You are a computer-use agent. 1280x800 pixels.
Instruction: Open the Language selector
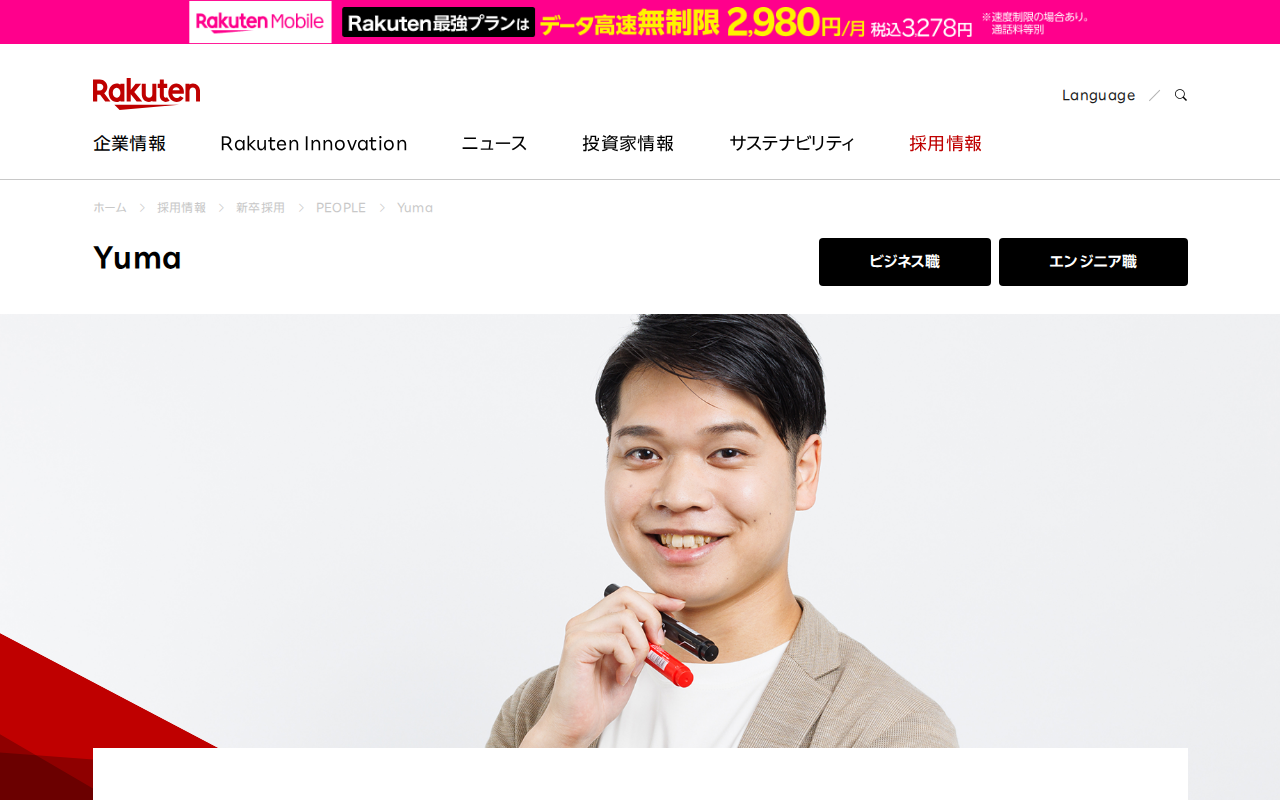click(x=1098, y=95)
